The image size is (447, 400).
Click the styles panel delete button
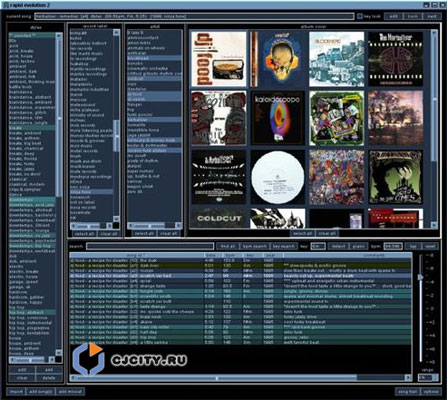(x=49, y=378)
